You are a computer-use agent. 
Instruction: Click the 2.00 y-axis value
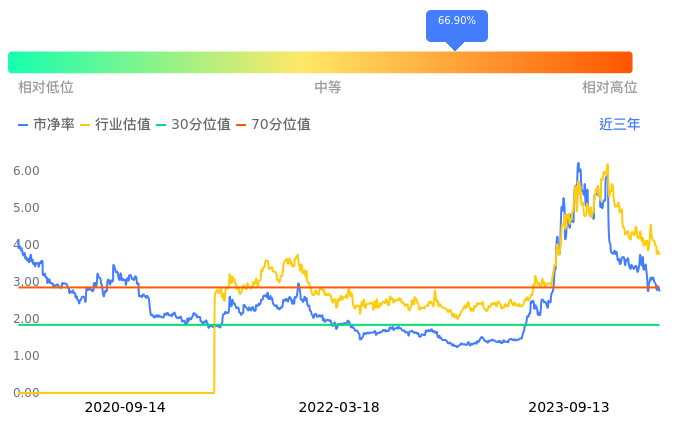pos(26,319)
